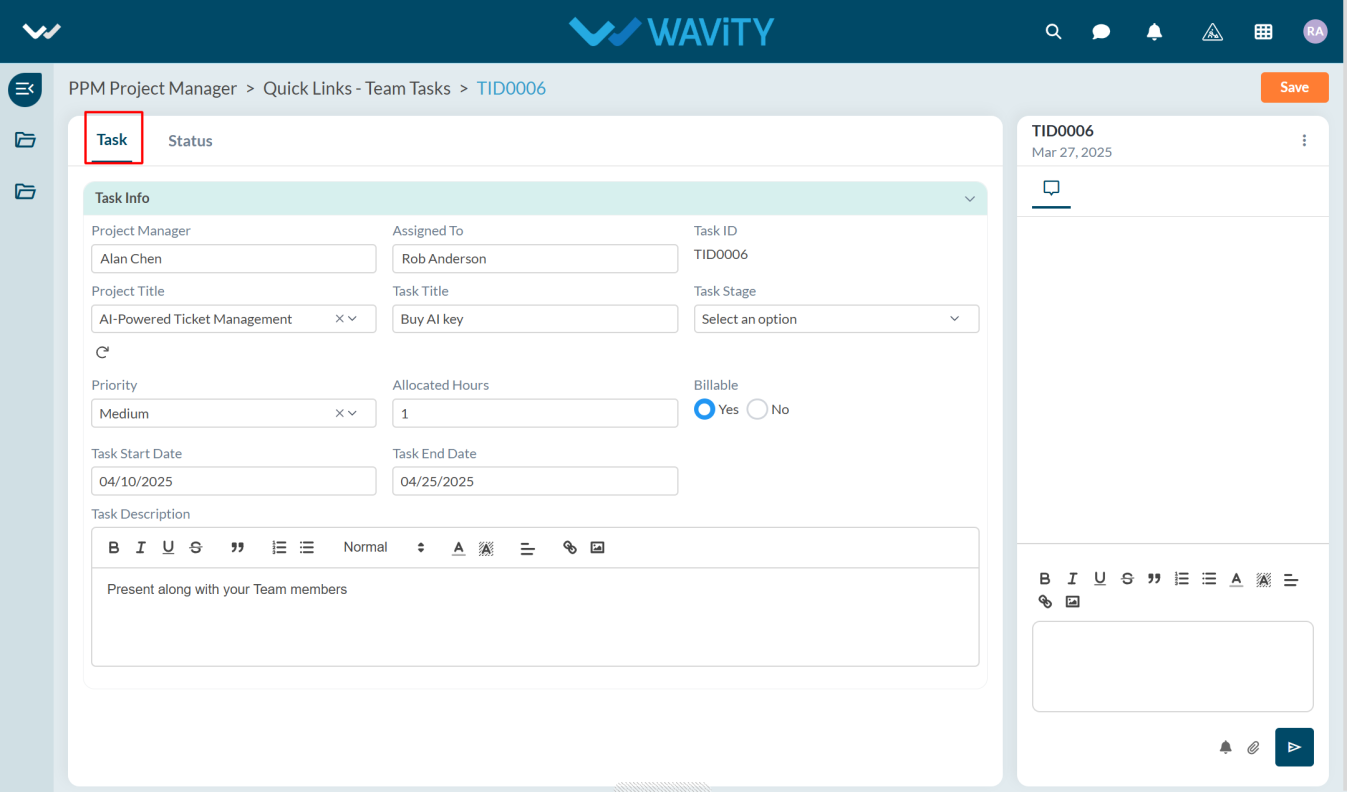
Task: Toggle bold in comment editor toolbar
Action: coord(1045,579)
